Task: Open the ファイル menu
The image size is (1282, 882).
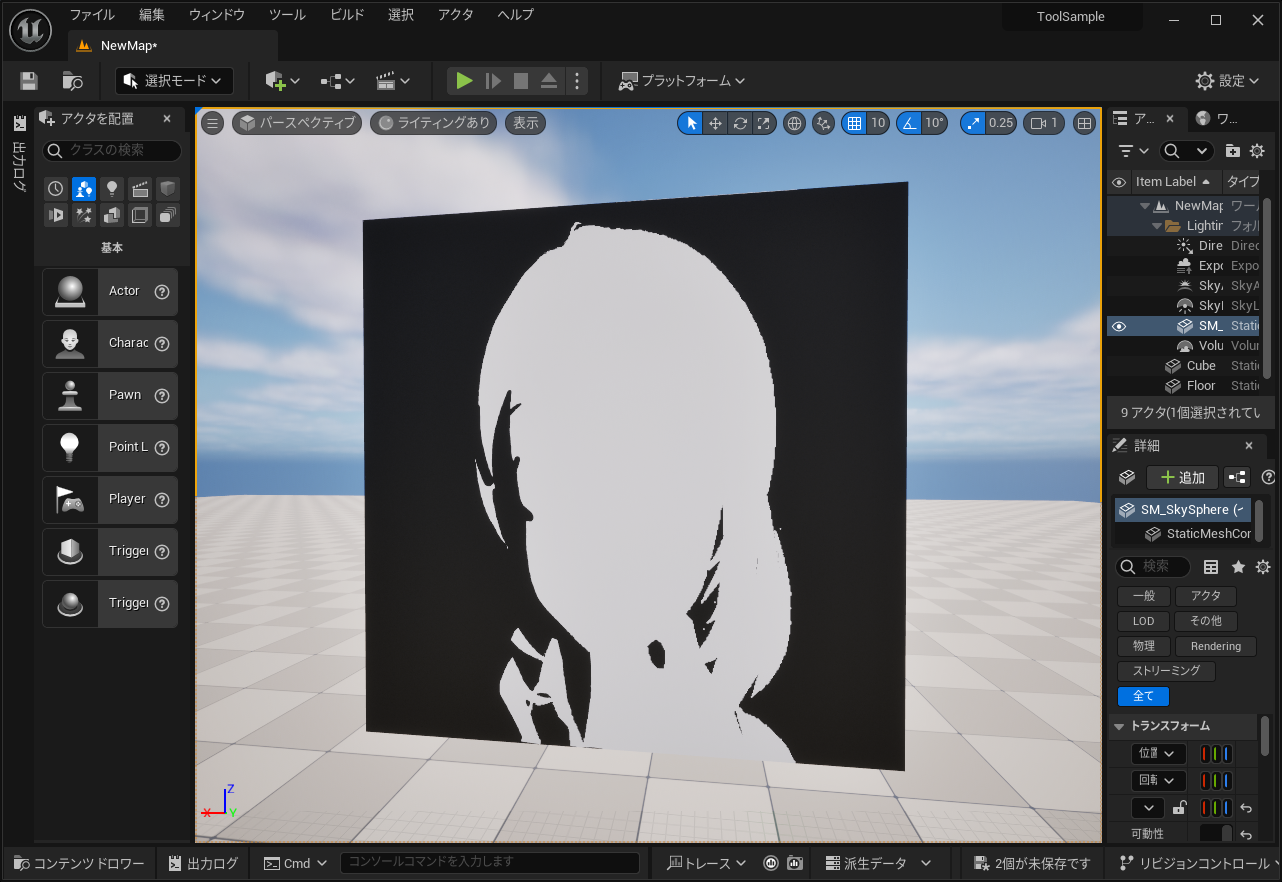Action: (92, 15)
